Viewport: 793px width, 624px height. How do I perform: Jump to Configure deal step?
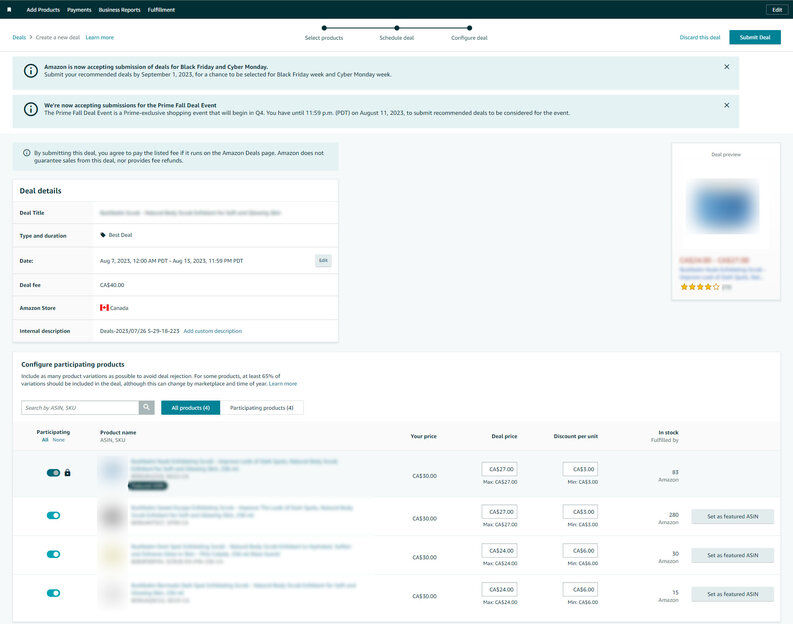tap(469, 33)
